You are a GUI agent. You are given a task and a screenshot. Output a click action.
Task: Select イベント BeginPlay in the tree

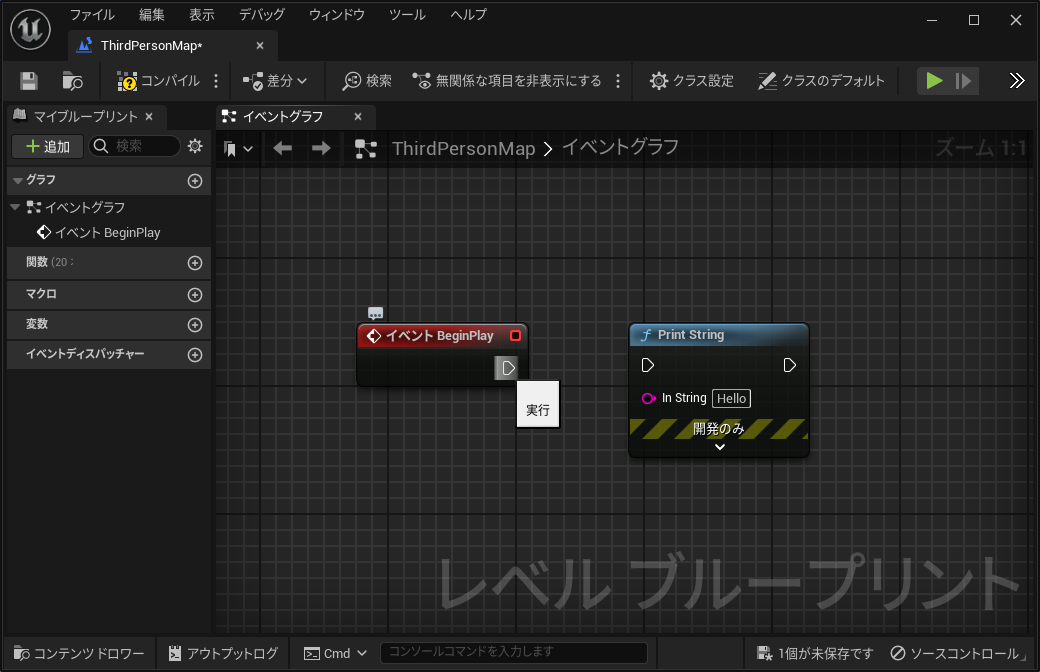[99, 233]
